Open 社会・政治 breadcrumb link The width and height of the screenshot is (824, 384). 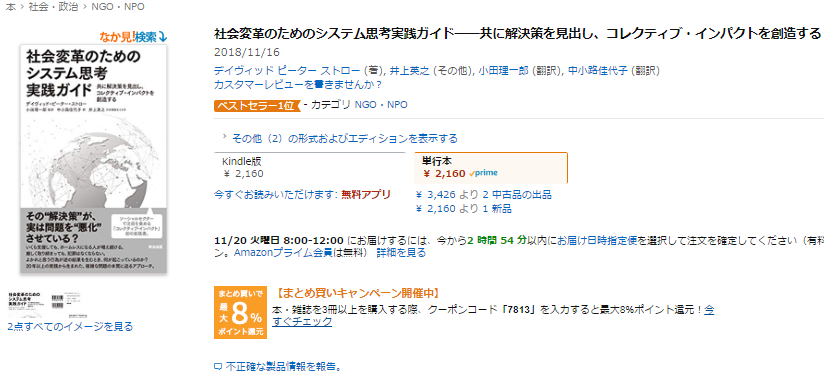click(x=53, y=7)
